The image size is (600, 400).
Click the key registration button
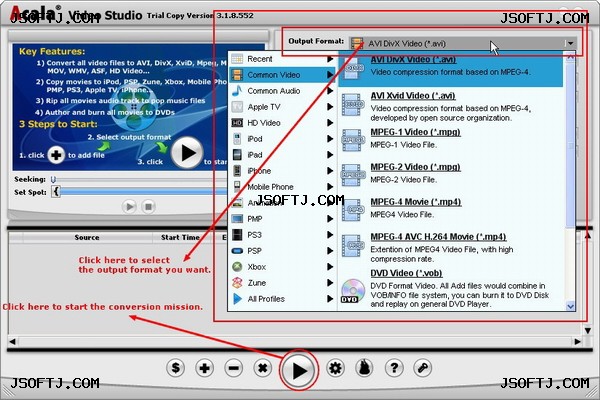423,368
